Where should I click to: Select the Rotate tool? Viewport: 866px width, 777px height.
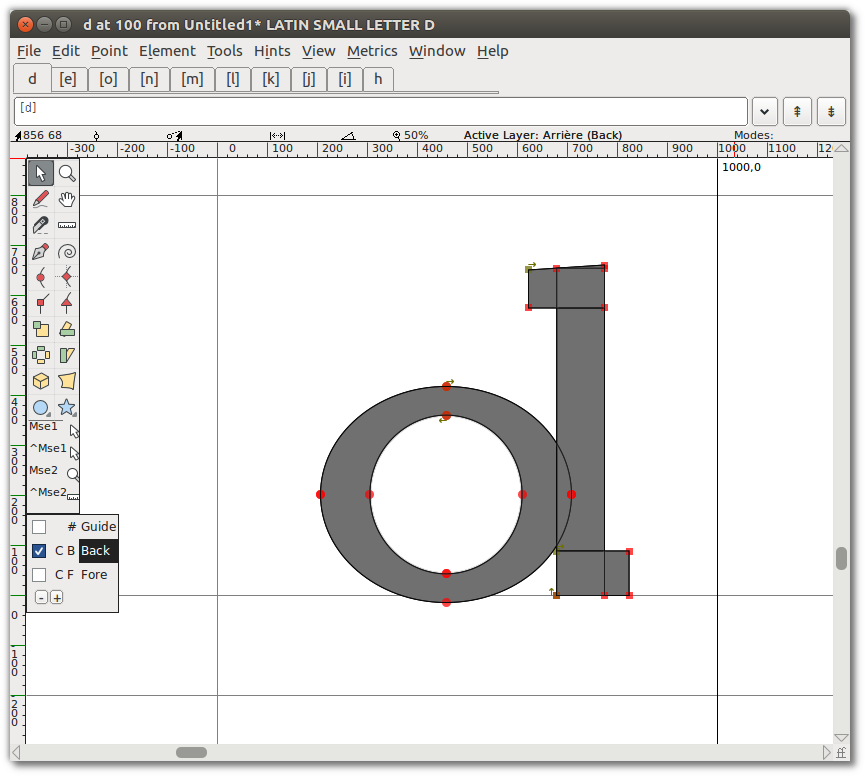41,354
